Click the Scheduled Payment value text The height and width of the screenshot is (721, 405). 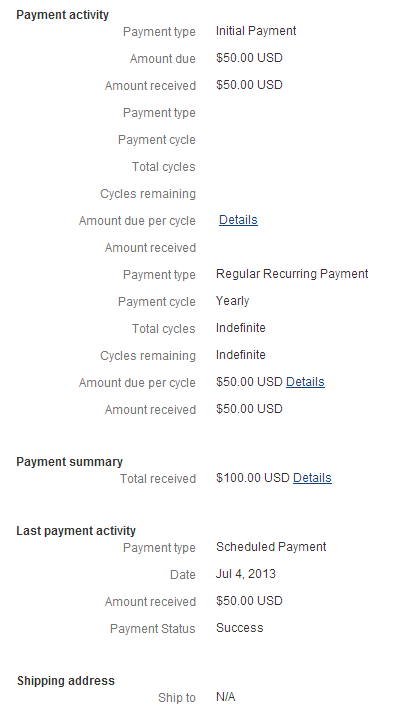pyautogui.click(x=271, y=547)
